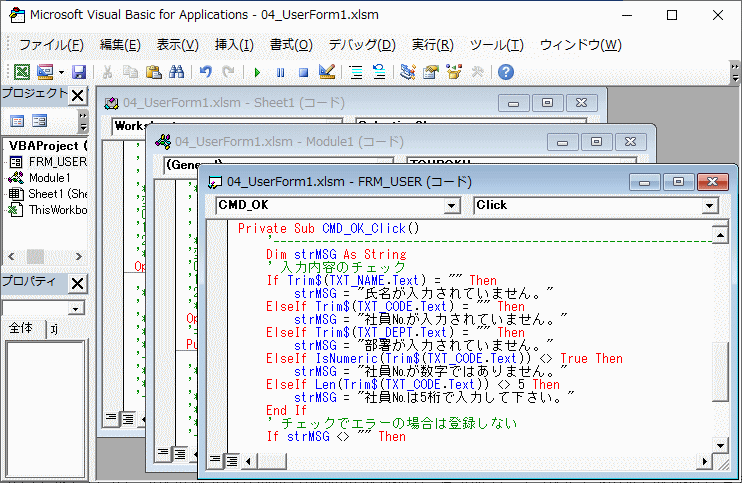Open Visual Basic Help question mark icon
742x483 pixels.
click(x=506, y=72)
